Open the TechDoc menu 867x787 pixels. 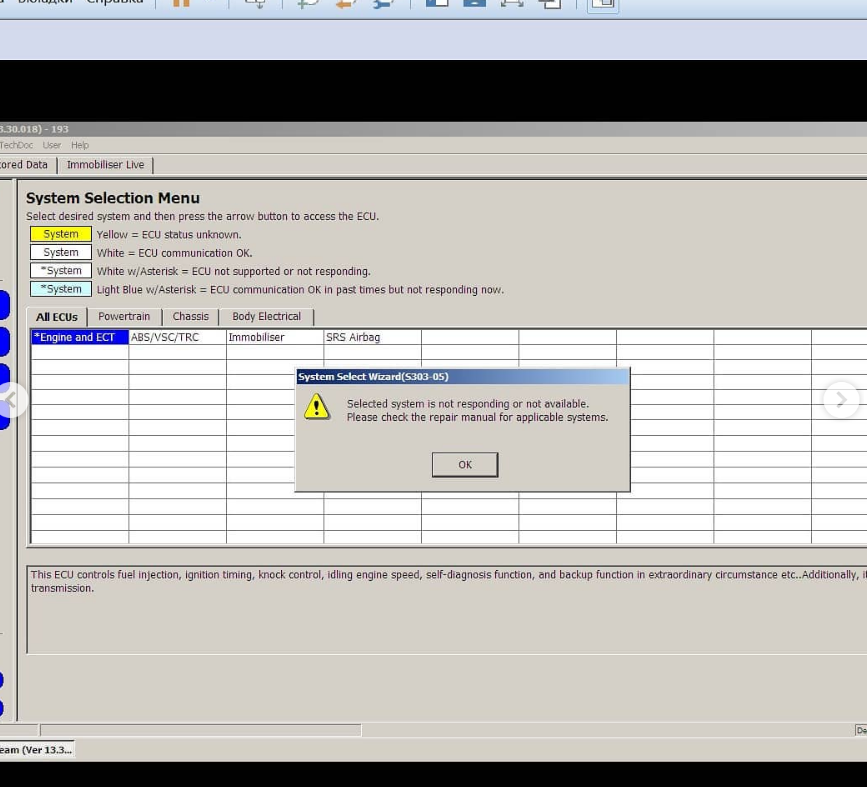17,145
